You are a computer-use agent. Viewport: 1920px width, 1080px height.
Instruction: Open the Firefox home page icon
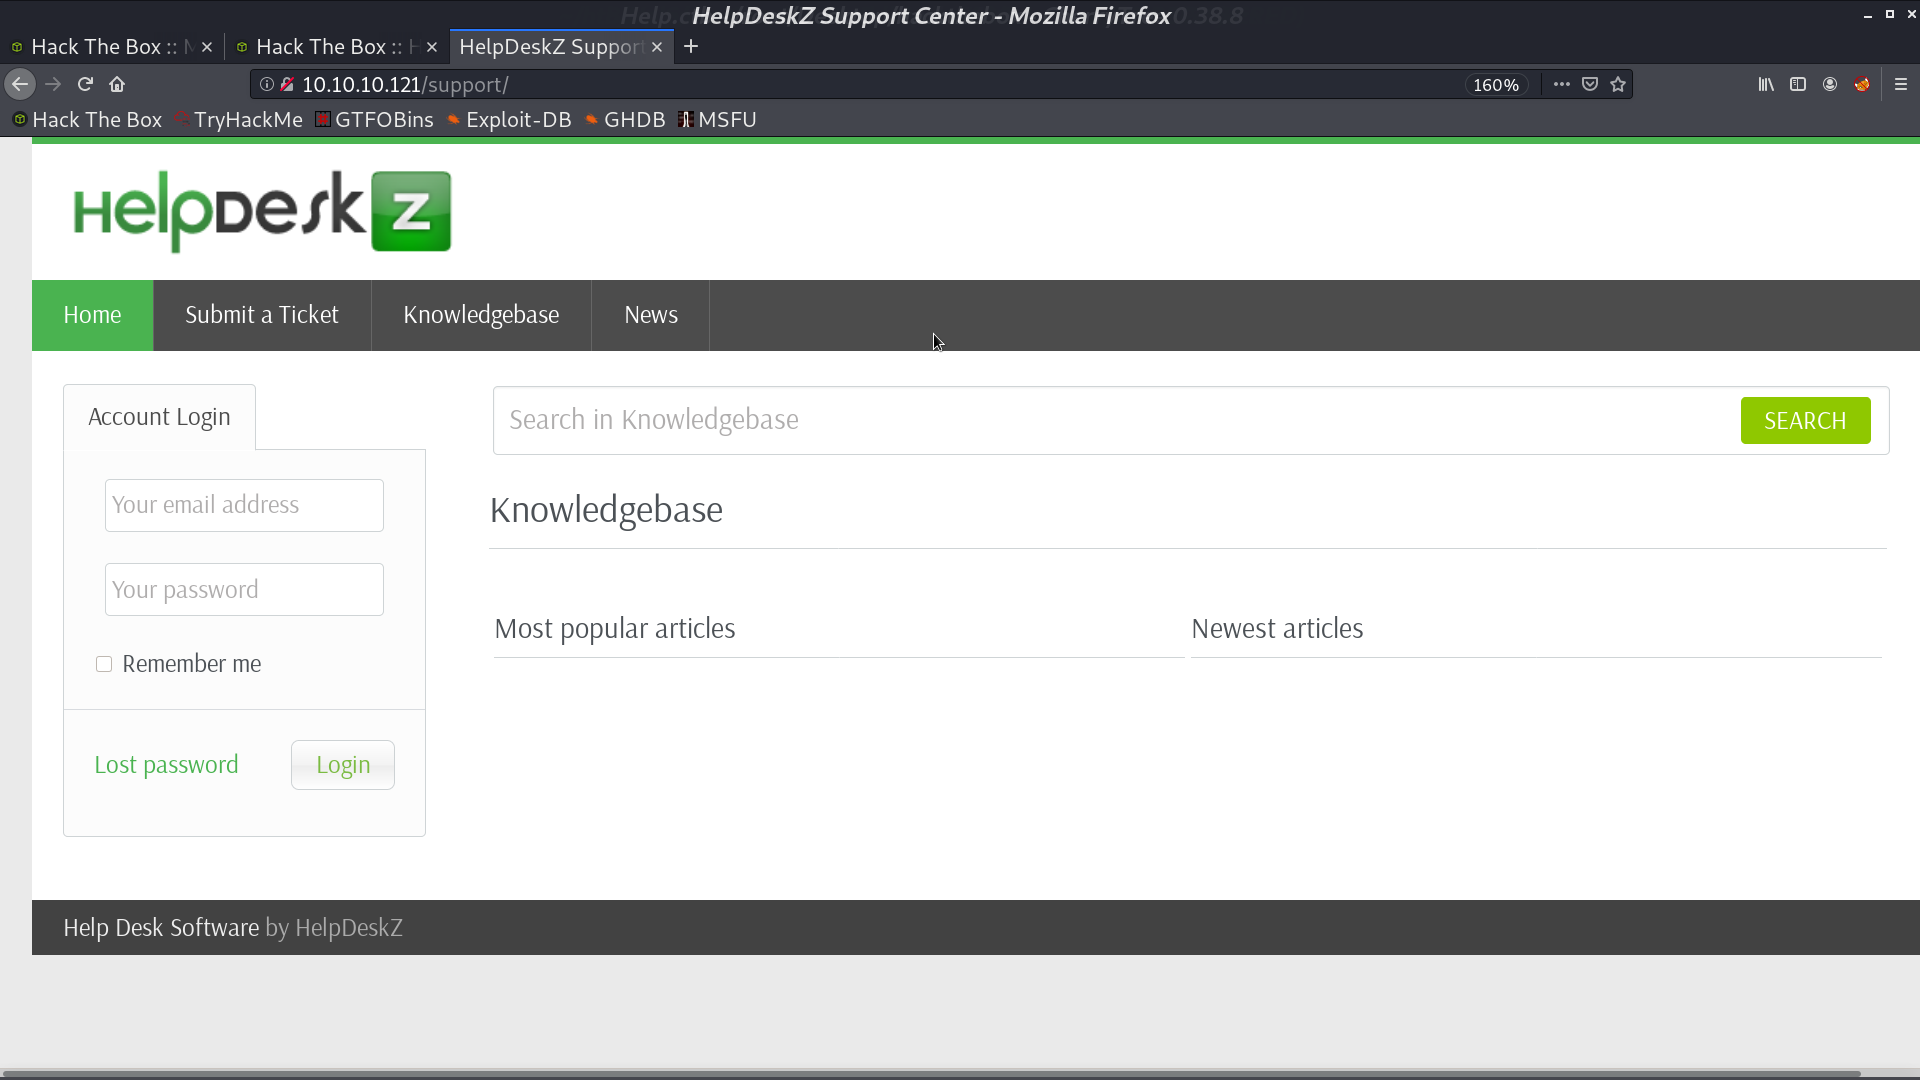[x=117, y=85]
